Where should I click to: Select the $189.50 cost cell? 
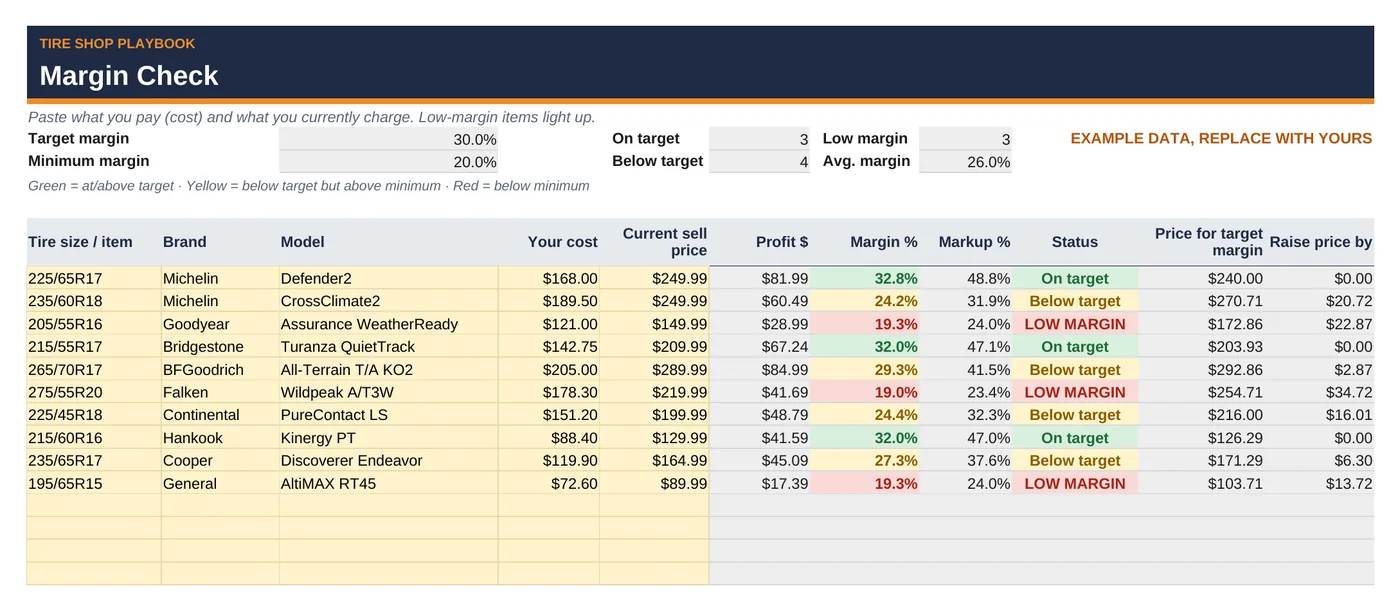click(549, 301)
